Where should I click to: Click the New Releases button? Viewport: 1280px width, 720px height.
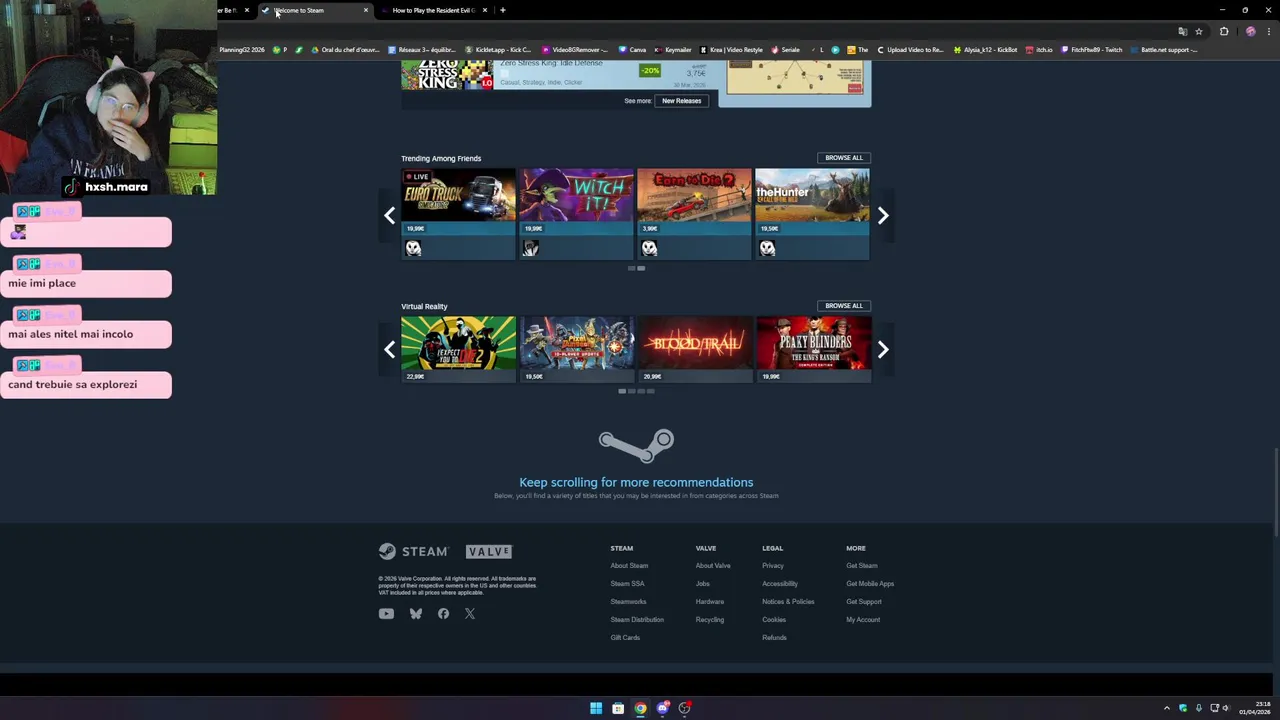682,101
